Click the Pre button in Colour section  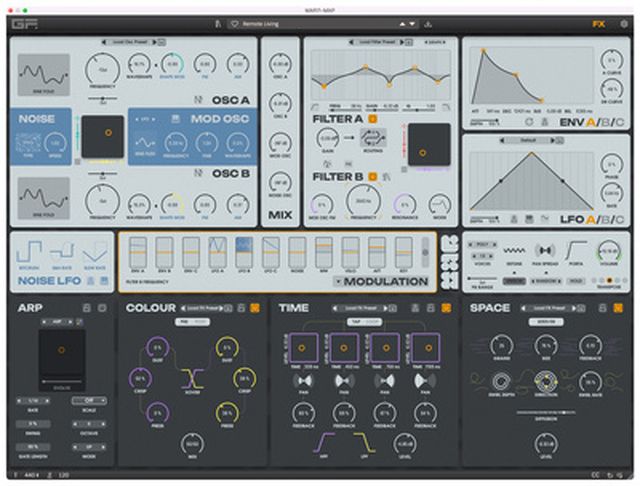point(185,323)
